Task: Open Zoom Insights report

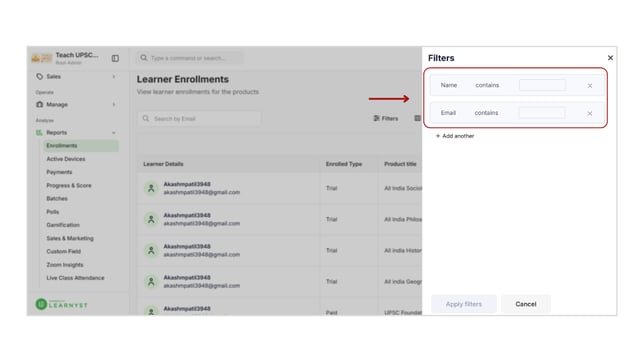Action: pos(64,265)
